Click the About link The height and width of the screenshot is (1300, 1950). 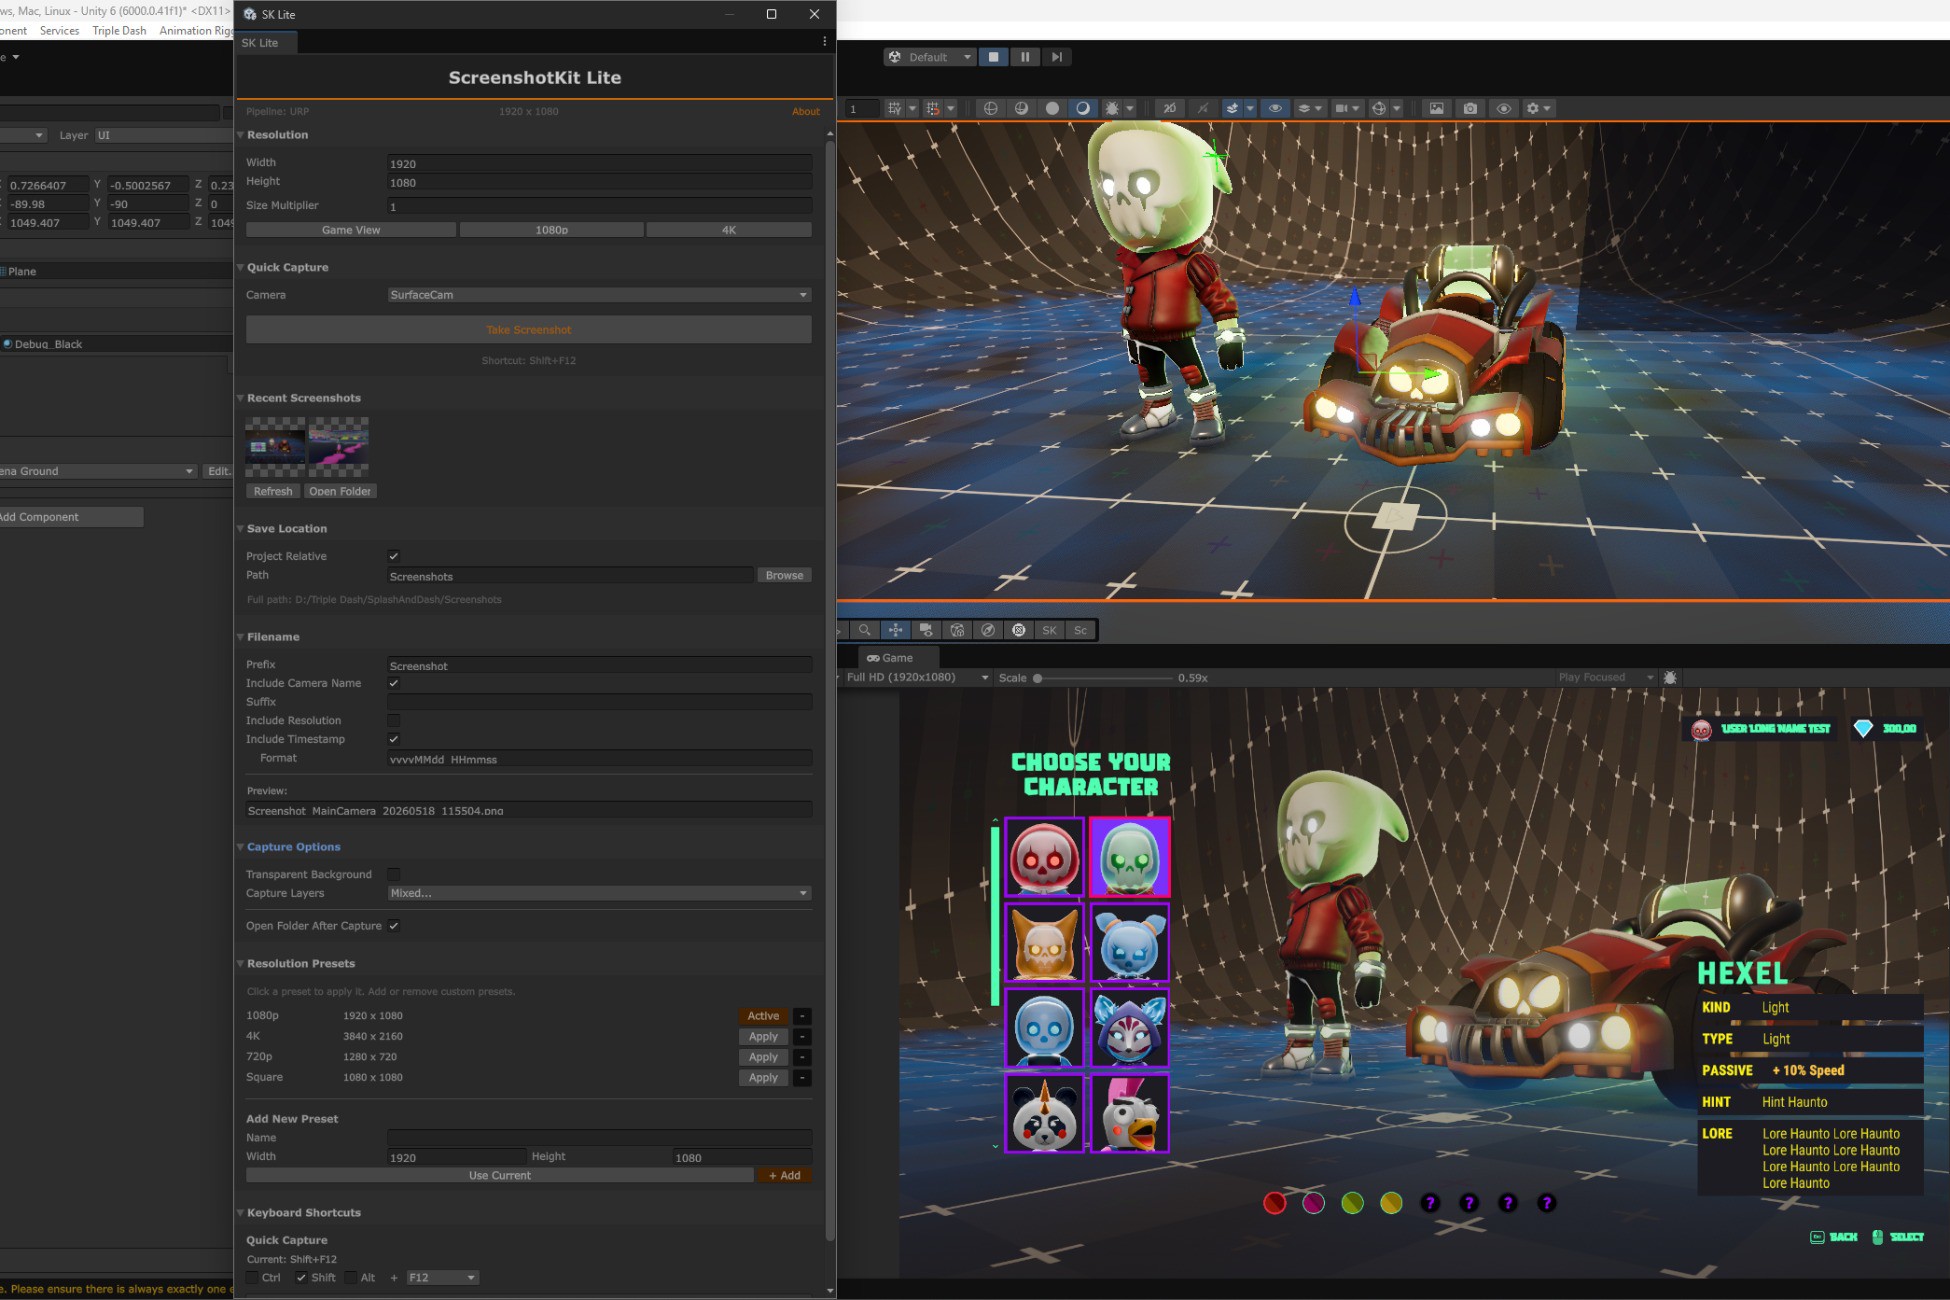tap(806, 111)
